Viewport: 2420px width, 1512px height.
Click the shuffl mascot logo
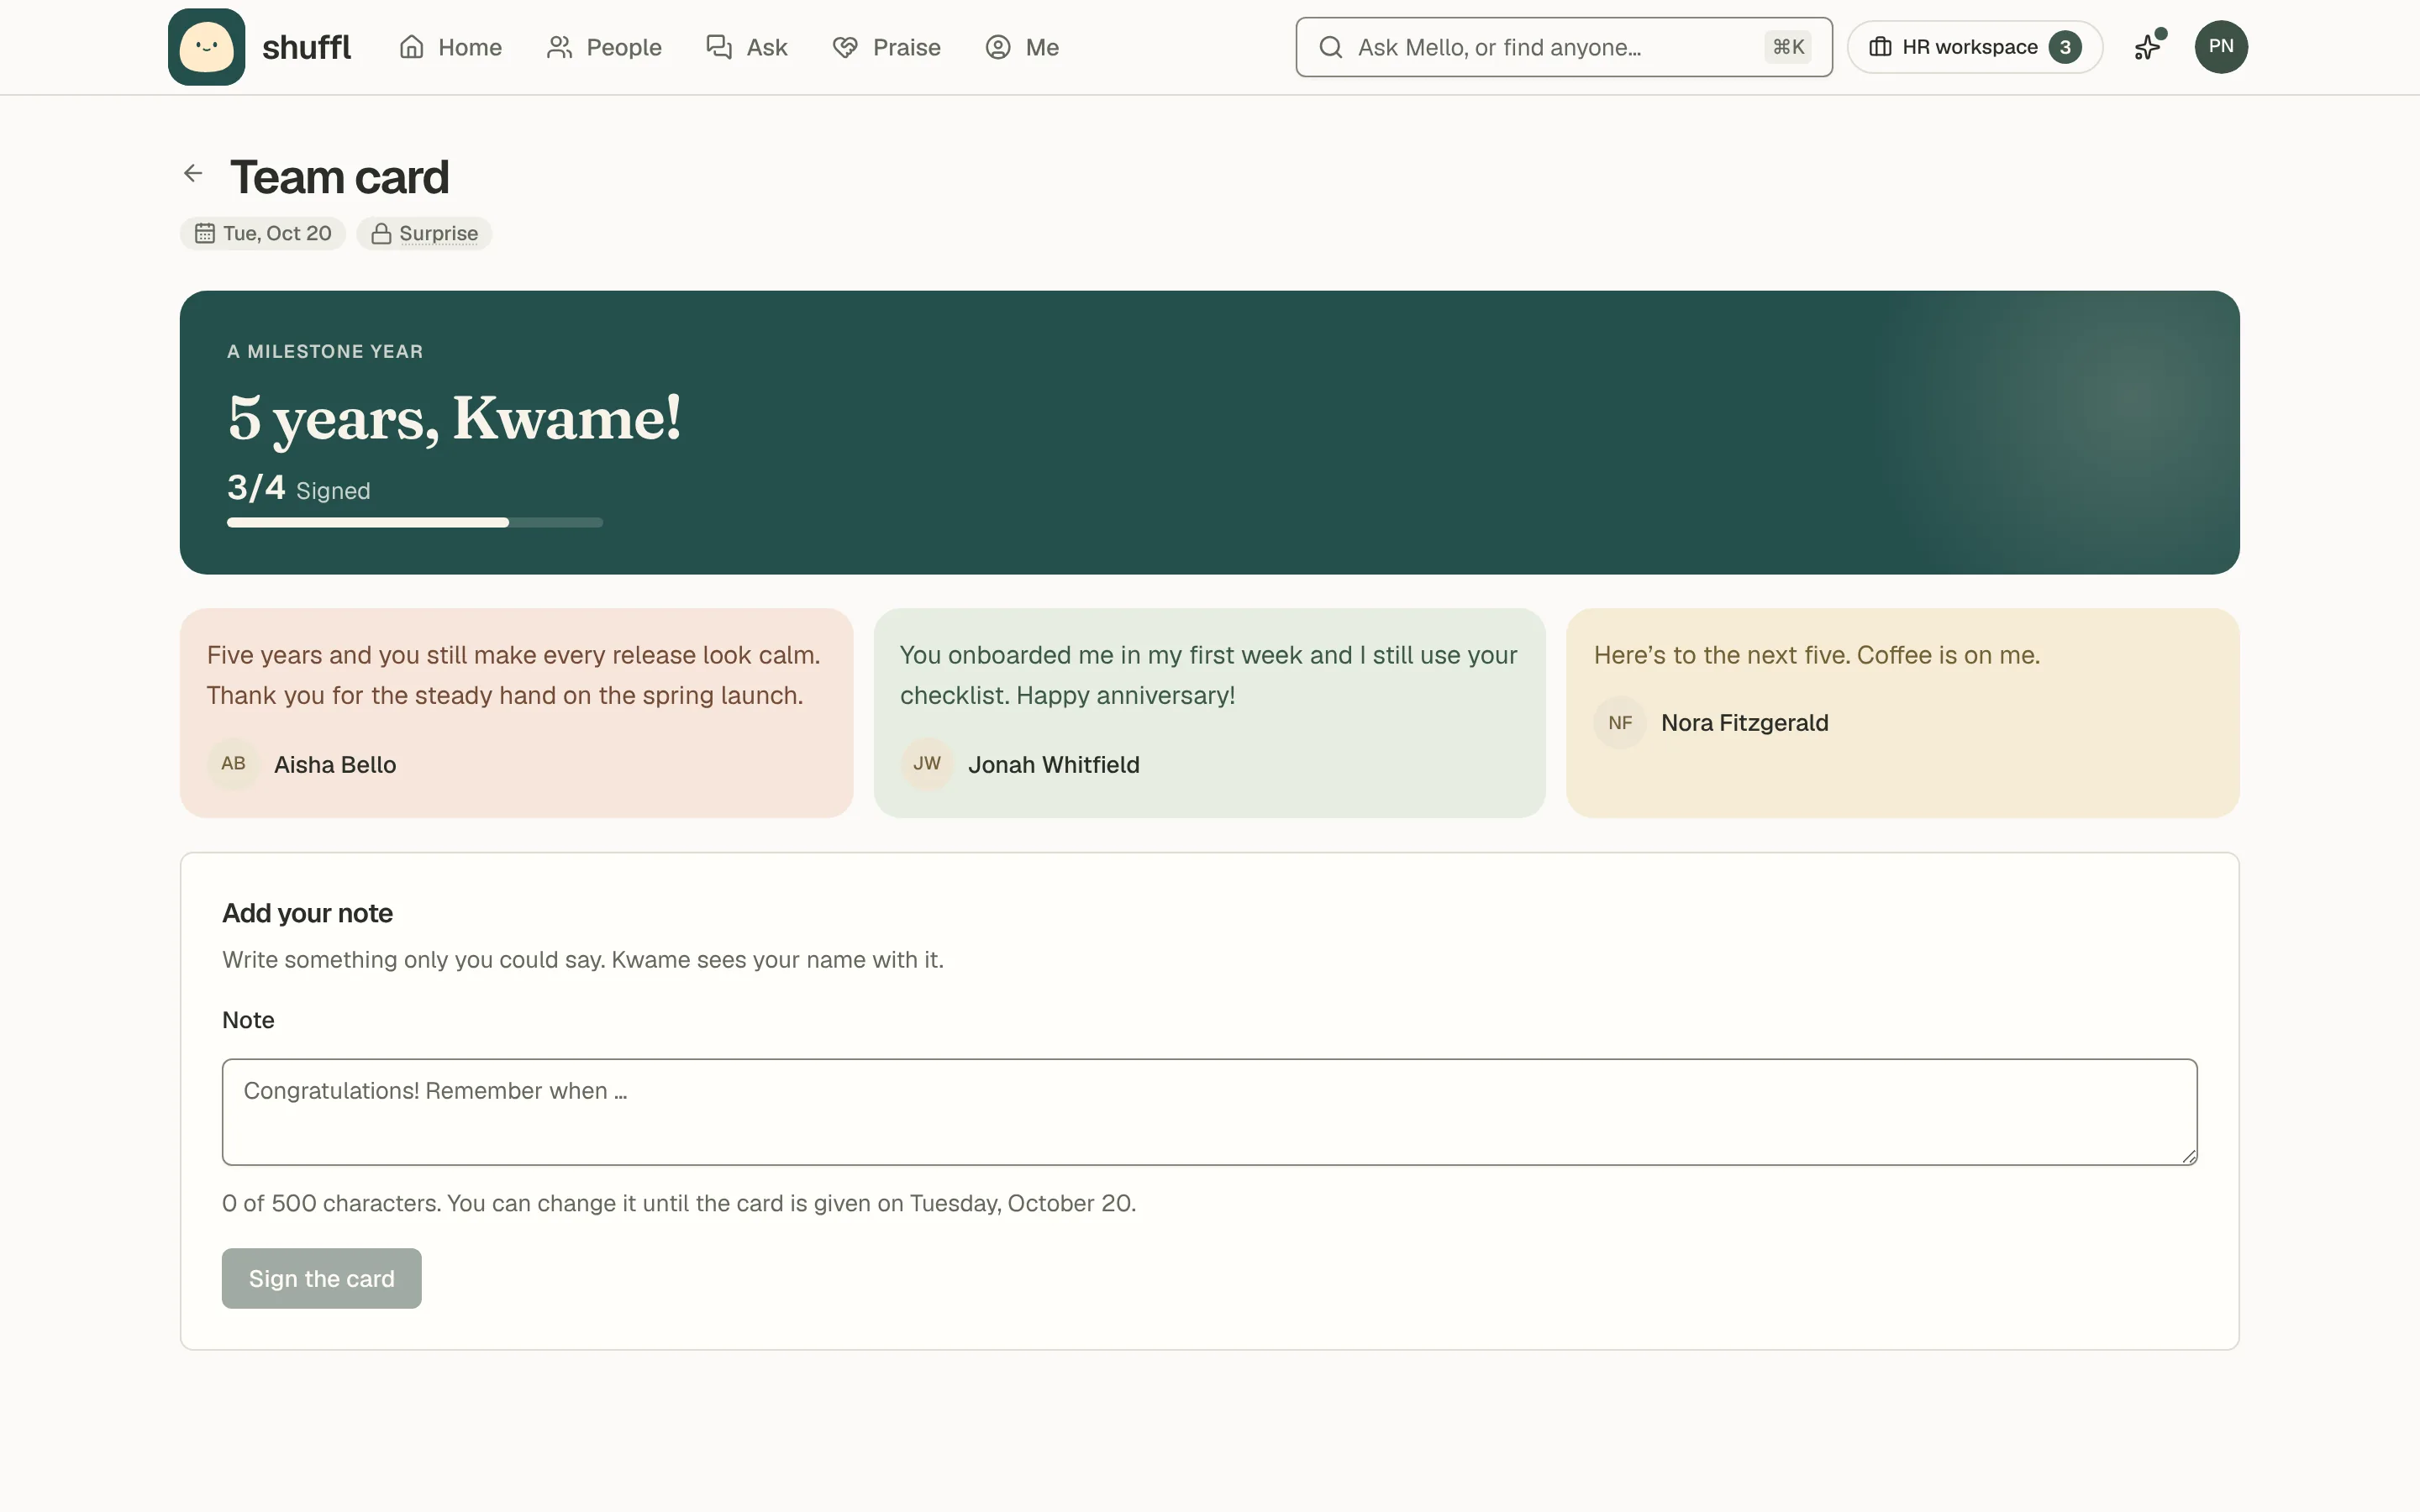206,47
